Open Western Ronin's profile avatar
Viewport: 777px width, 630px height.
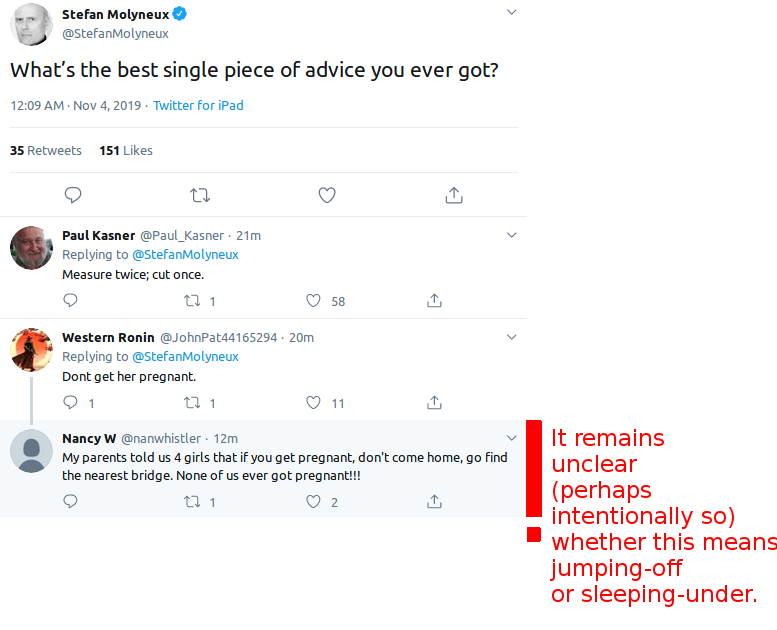click(x=31, y=349)
